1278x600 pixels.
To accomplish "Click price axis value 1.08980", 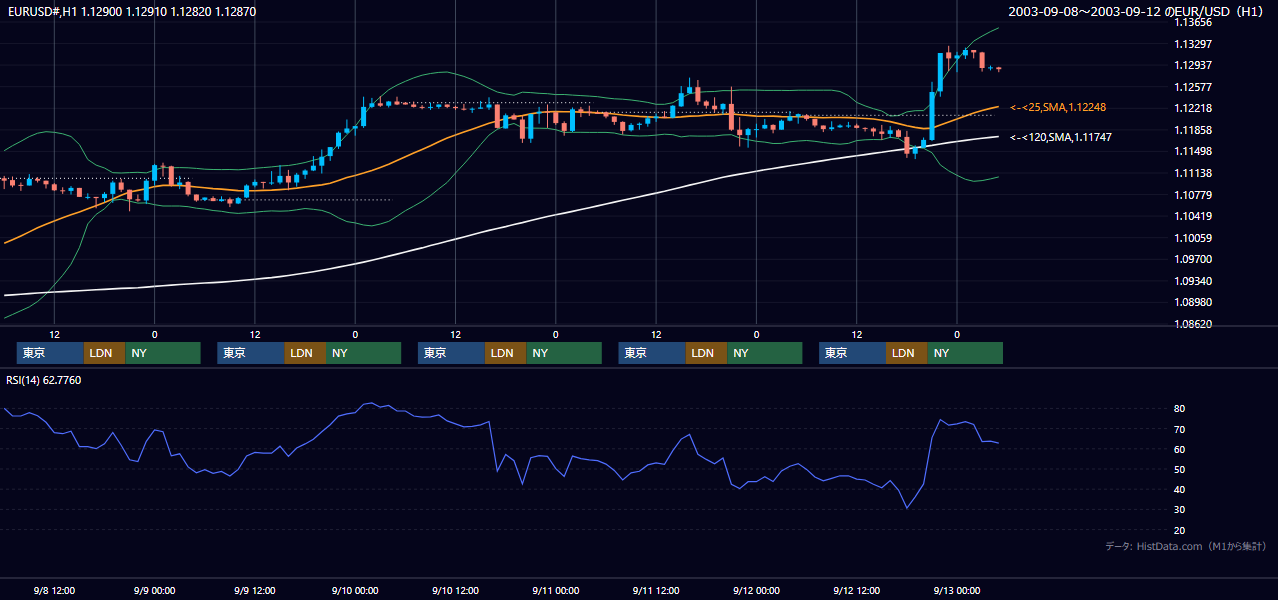I will pyautogui.click(x=1195, y=302).
